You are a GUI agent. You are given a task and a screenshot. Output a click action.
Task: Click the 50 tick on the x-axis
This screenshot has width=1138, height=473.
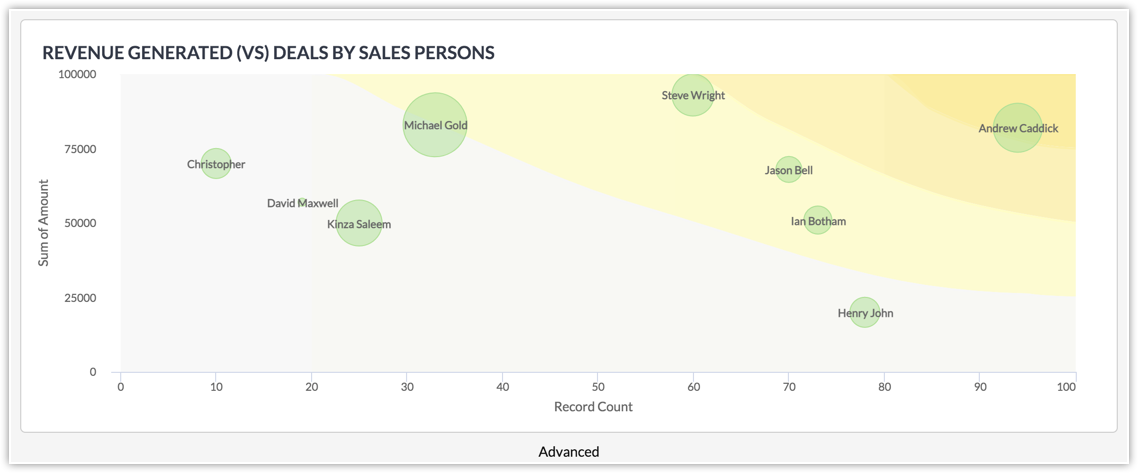pos(597,386)
